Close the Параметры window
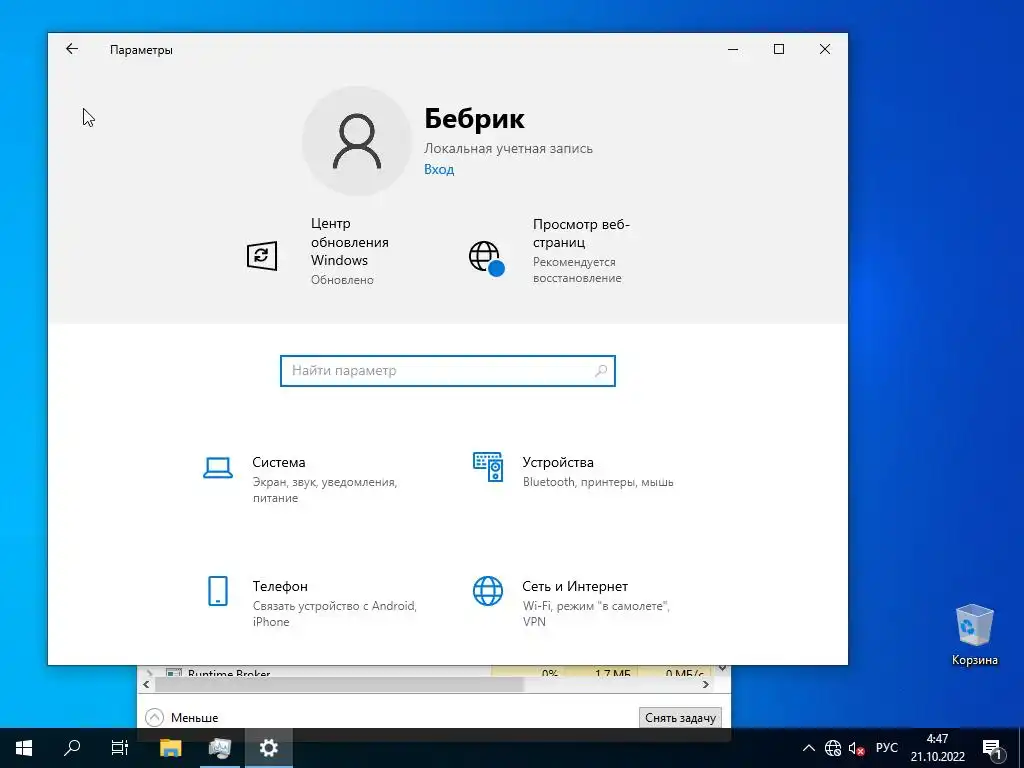The height and width of the screenshot is (768, 1024). (825, 49)
